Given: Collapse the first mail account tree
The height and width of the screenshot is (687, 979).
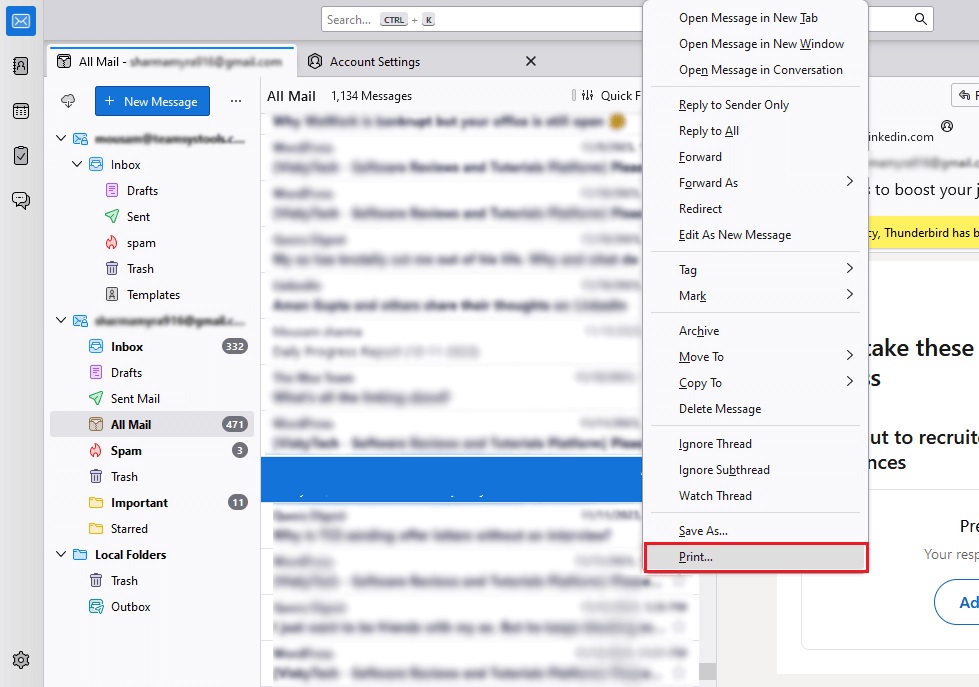Looking at the screenshot, I should [x=61, y=138].
